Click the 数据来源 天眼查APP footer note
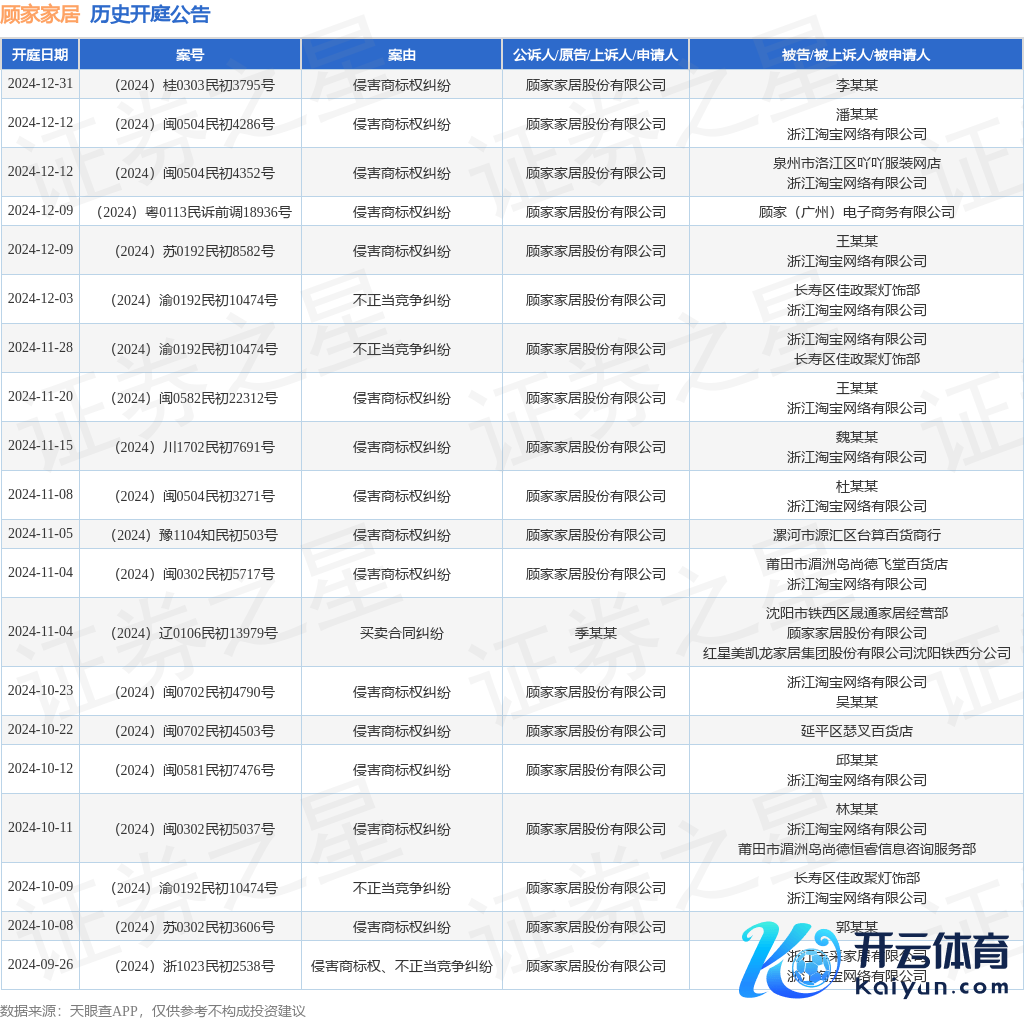The image size is (1024, 1020). tap(152, 1010)
